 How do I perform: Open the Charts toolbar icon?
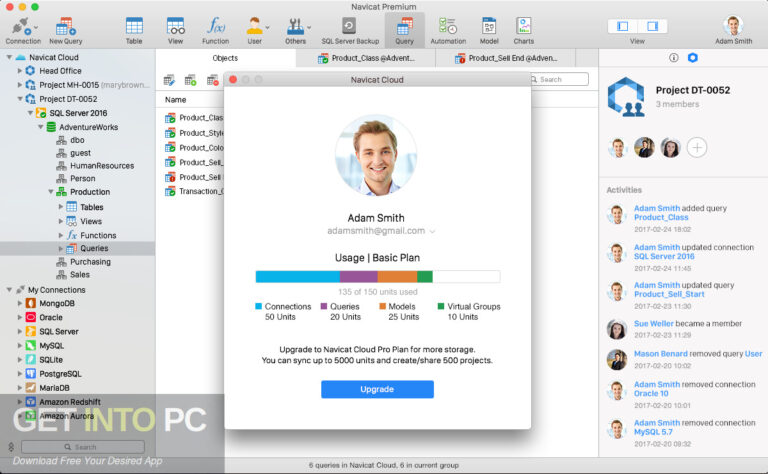point(524,25)
